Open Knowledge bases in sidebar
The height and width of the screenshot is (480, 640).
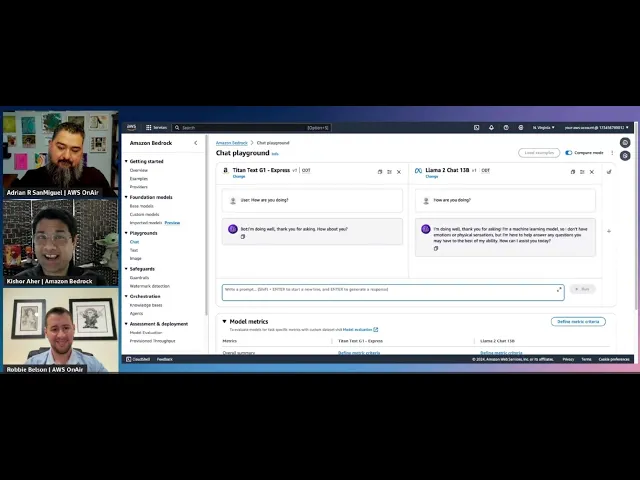146,305
